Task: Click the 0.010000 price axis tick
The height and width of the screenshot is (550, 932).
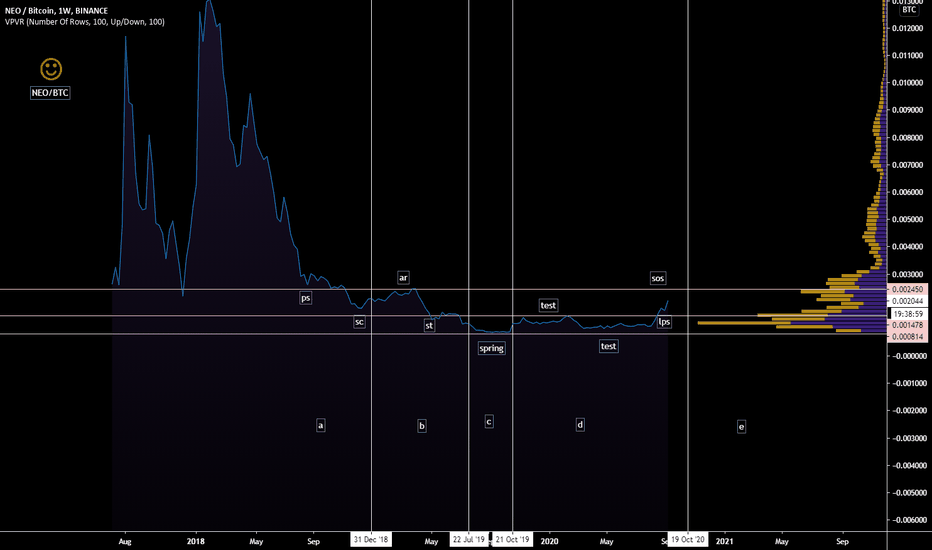Action: point(908,83)
